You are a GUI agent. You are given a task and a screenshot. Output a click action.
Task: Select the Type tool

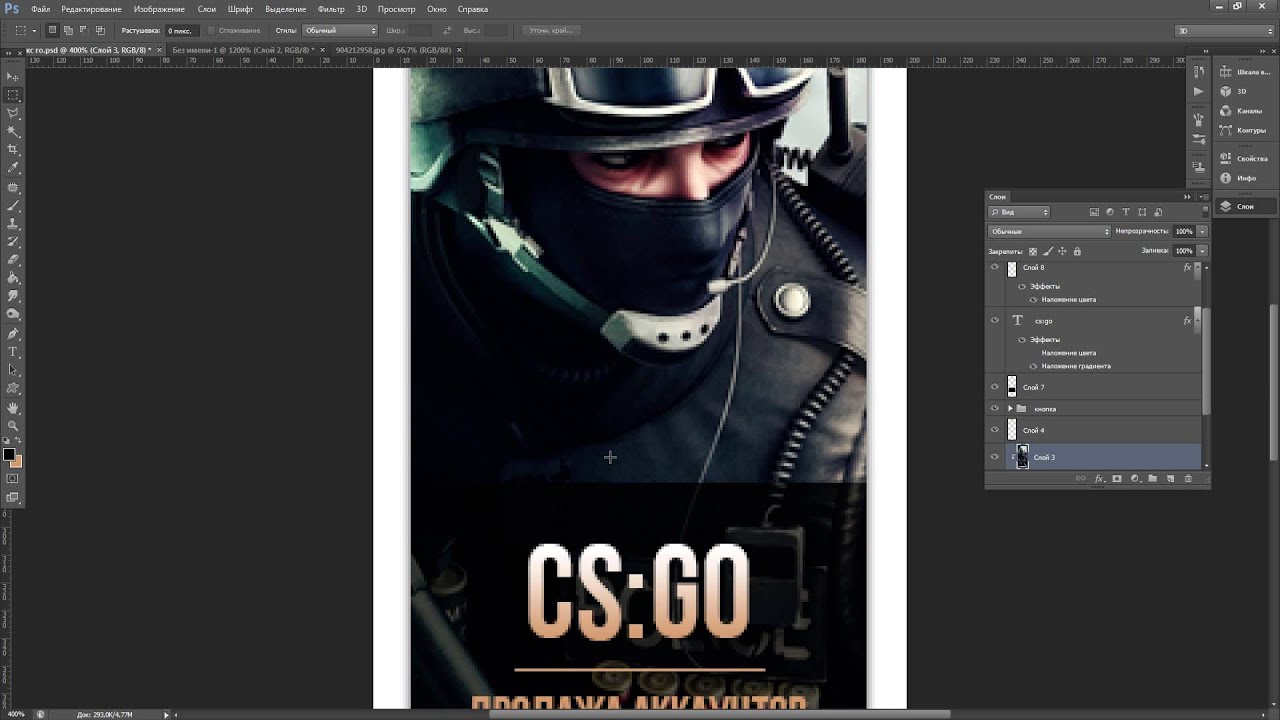13,351
